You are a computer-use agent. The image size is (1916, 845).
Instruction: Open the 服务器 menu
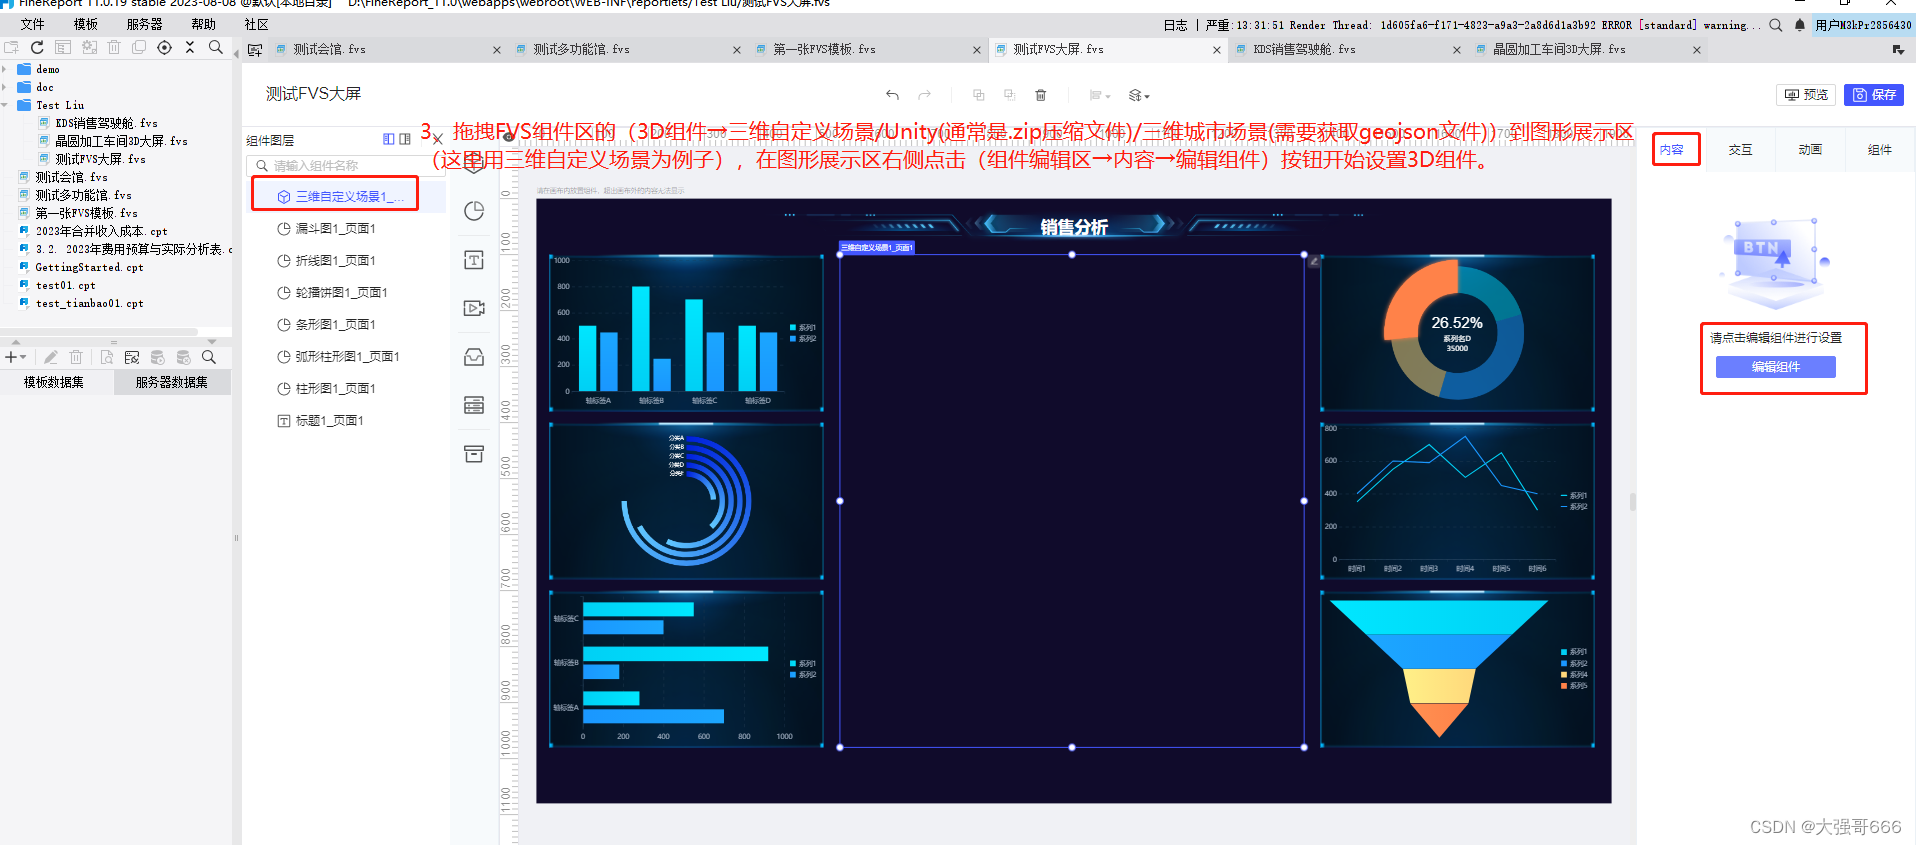click(x=144, y=24)
